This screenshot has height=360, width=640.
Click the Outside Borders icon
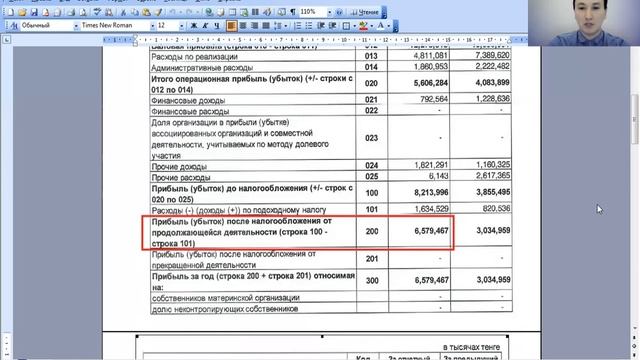click(x=346, y=26)
